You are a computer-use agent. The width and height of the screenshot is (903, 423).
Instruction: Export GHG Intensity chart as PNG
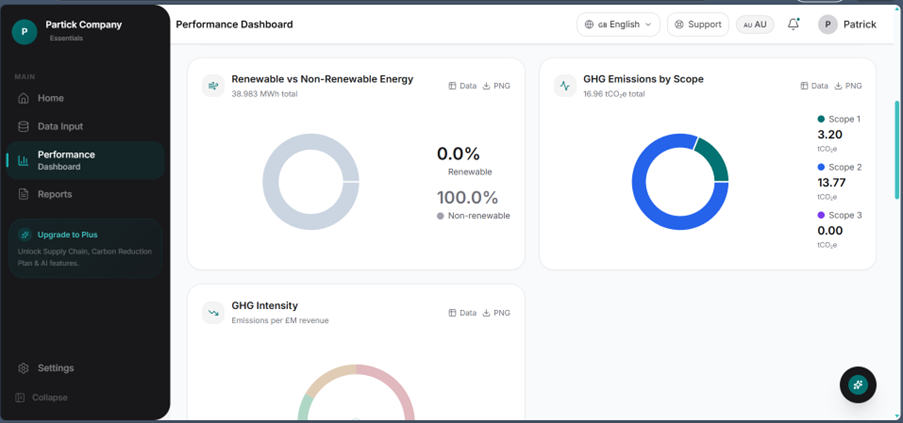tap(496, 313)
